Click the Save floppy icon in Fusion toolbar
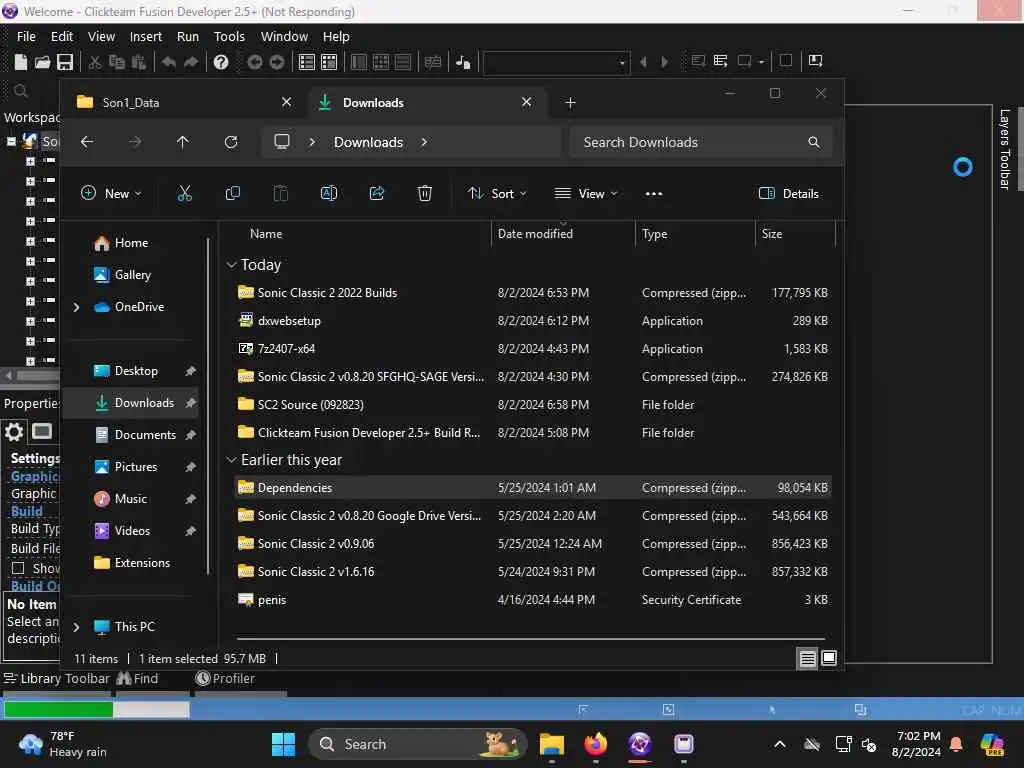 [65, 61]
